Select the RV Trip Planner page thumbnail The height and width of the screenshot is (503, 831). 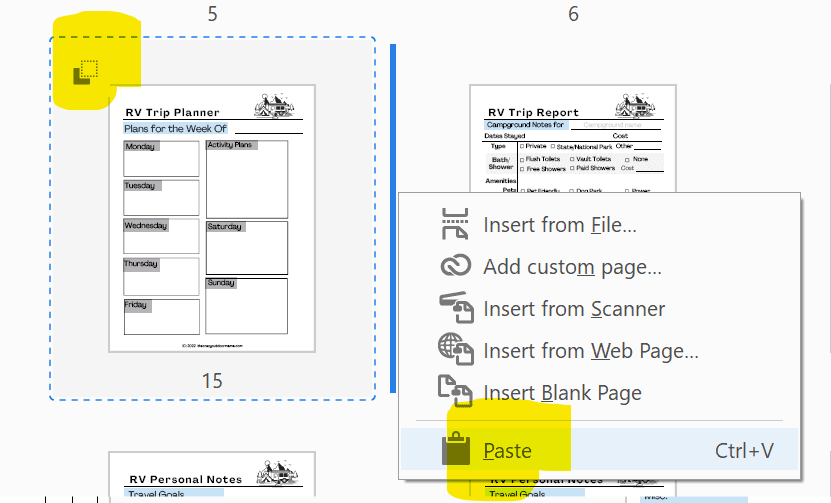(212, 218)
